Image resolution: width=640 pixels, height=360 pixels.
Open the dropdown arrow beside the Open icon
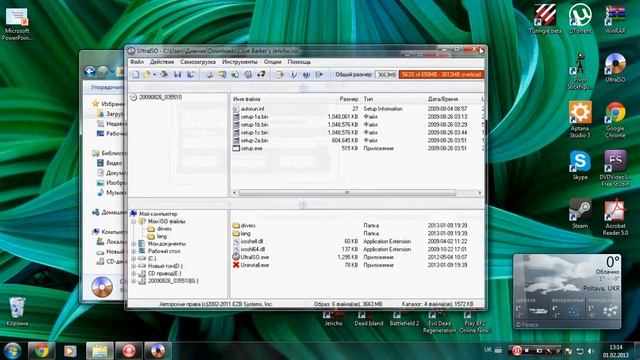tap(154, 75)
